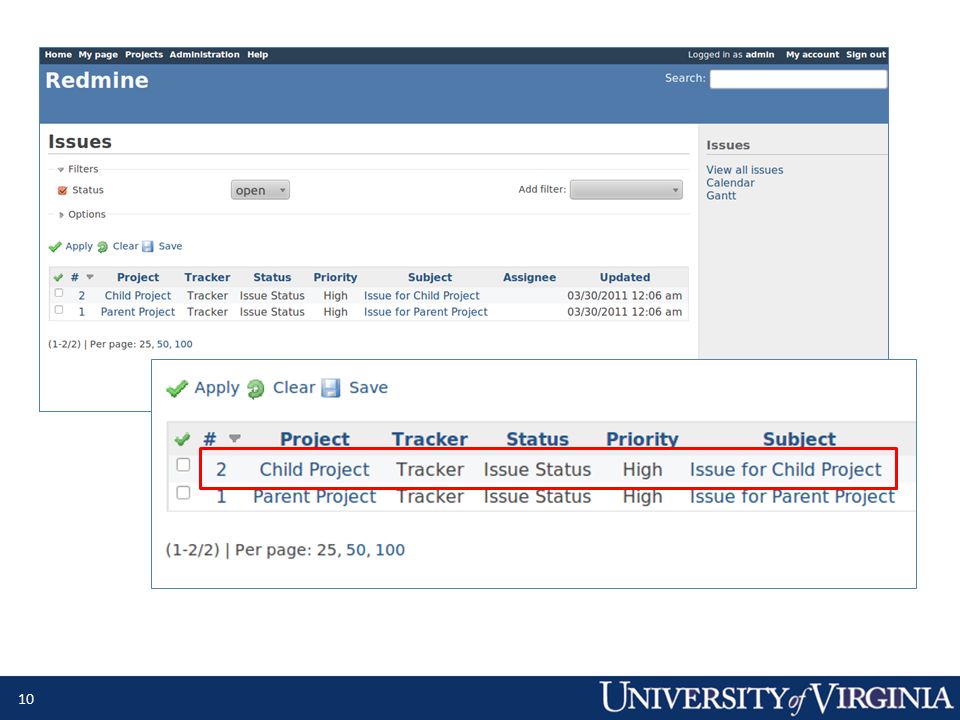Viewport: 960px width, 720px height.
Task: Click Project header in enlarged table
Action: click(315, 439)
